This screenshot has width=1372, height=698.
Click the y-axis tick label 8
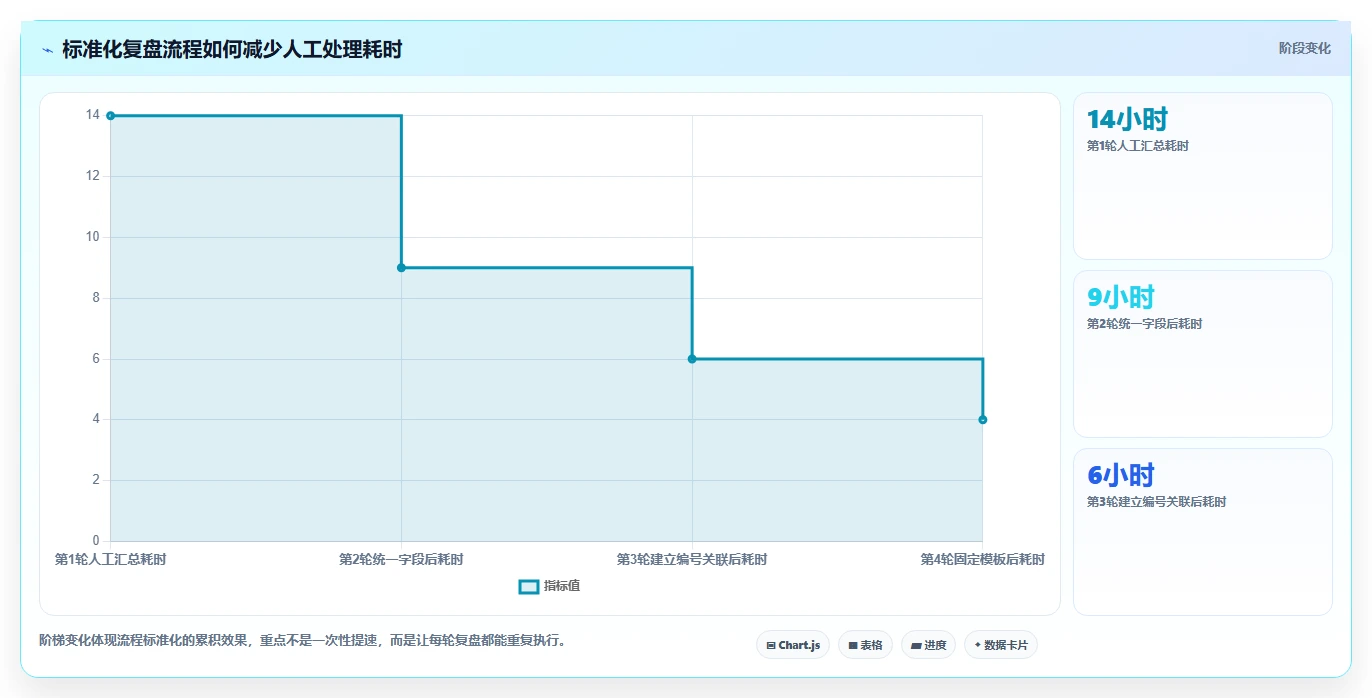pyautogui.click(x=96, y=298)
